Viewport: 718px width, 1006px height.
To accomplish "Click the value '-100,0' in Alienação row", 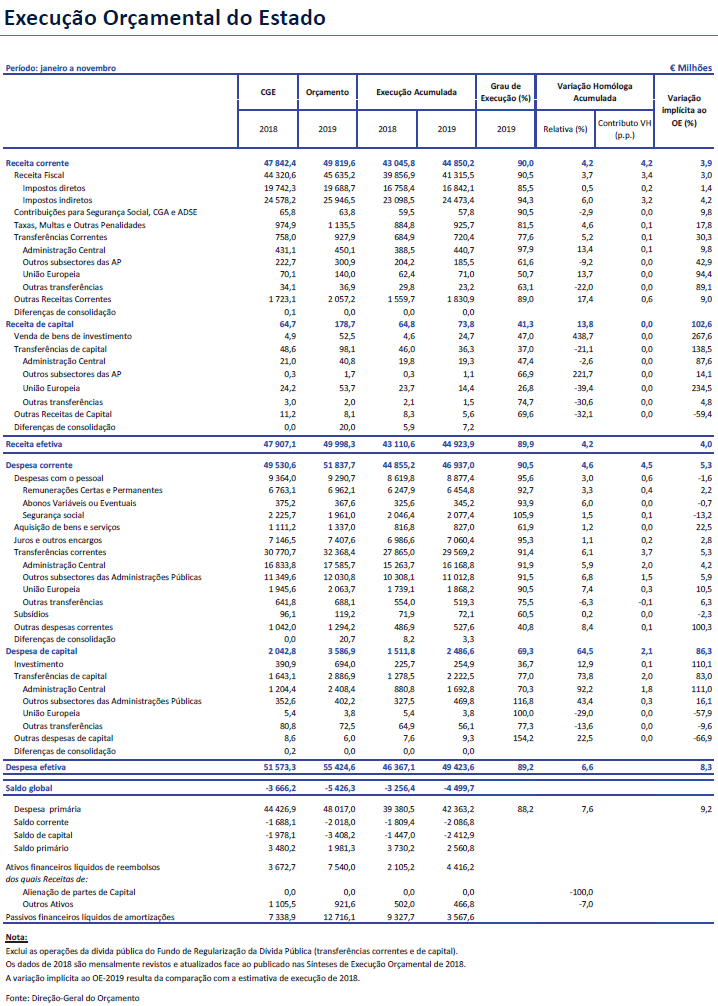I will [x=581, y=892].
